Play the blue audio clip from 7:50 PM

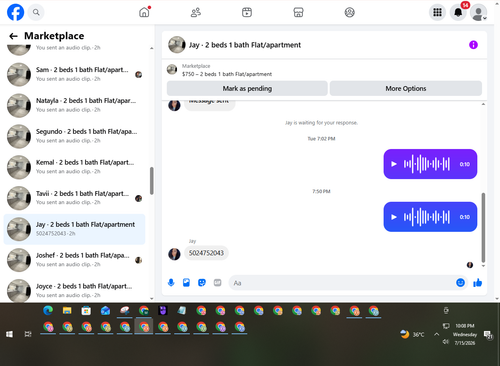[x=394, y=217]
